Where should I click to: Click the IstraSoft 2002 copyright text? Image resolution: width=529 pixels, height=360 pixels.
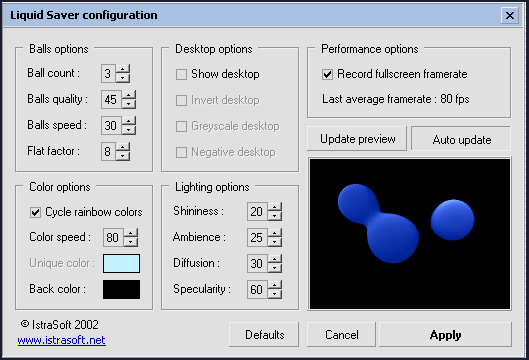(59, 325)
